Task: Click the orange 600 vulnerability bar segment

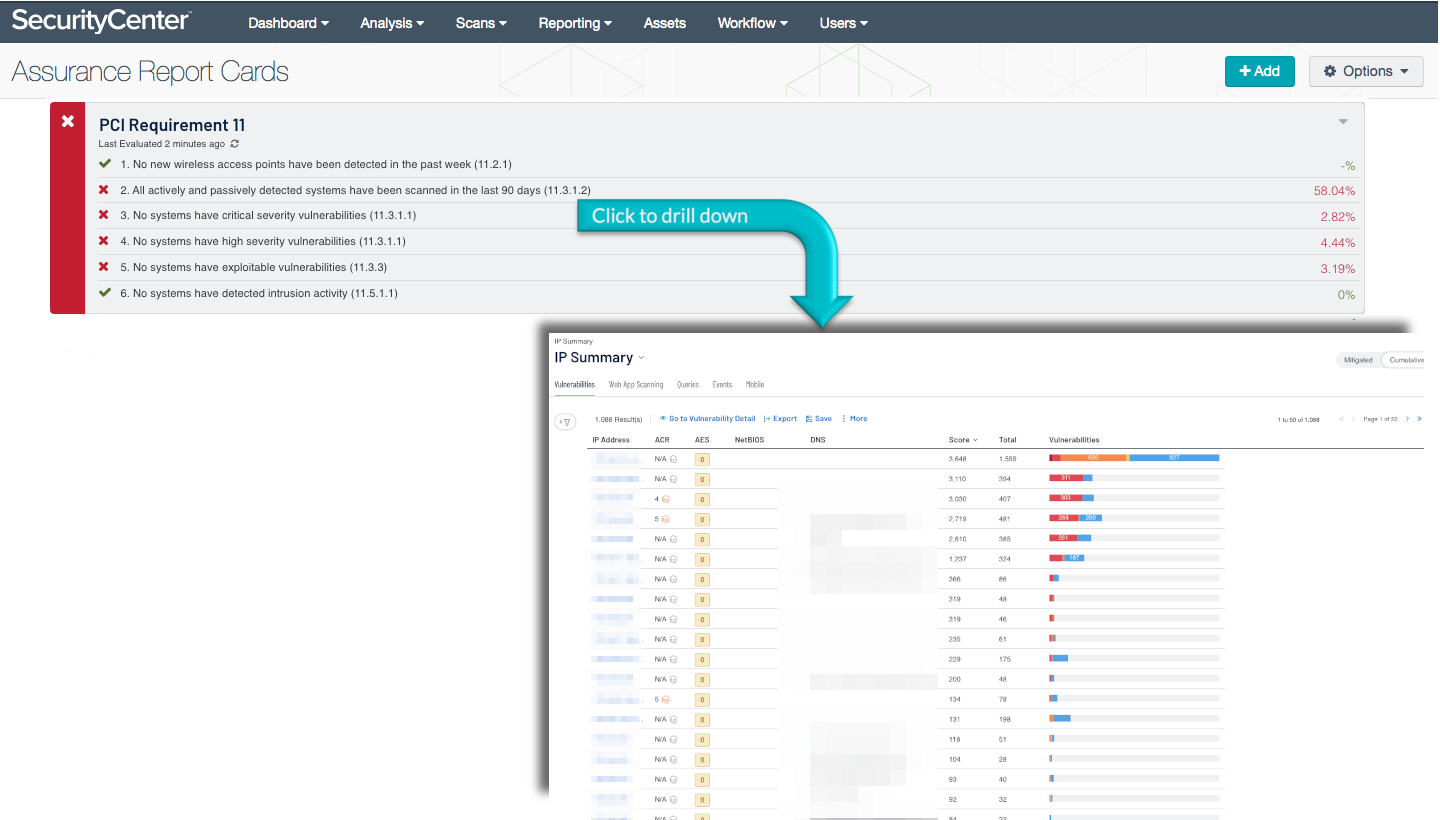Action: point(1093,457)
